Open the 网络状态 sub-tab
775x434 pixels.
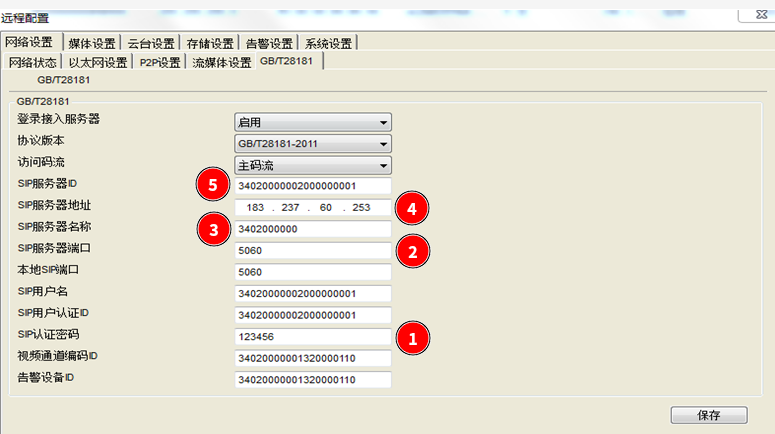[x=33, y=62]
